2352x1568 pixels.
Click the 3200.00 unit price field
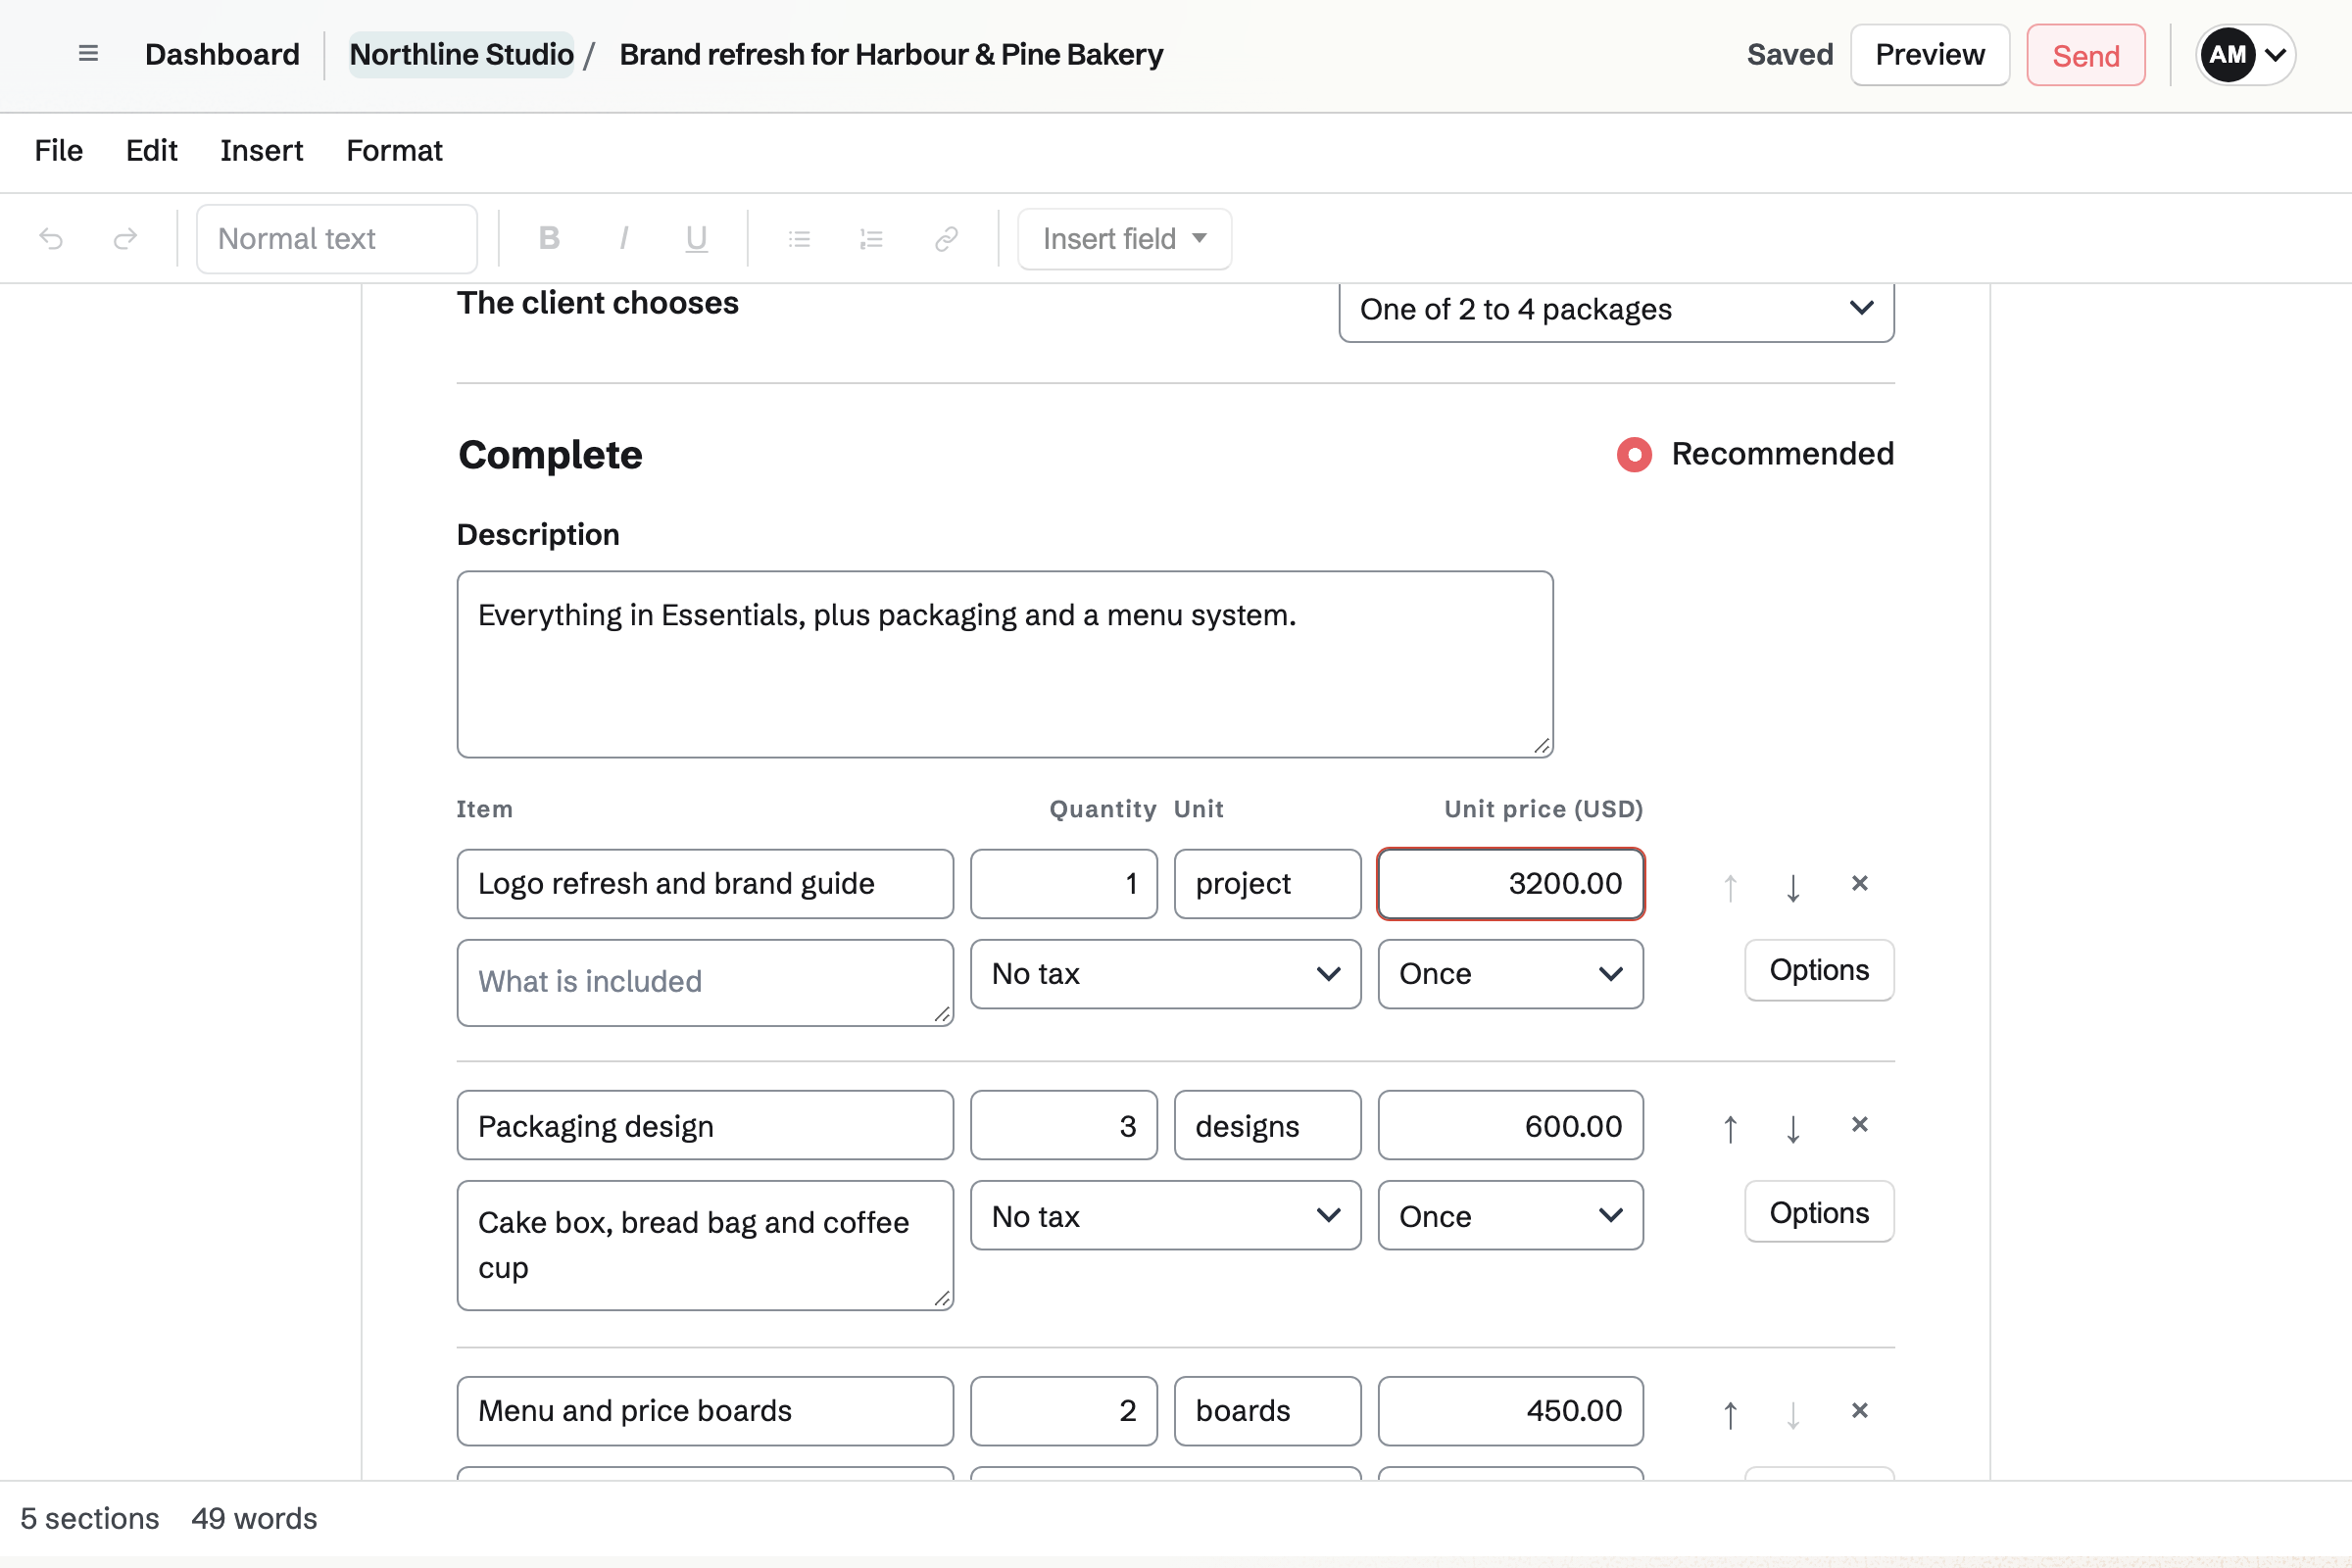[1510, 884]
